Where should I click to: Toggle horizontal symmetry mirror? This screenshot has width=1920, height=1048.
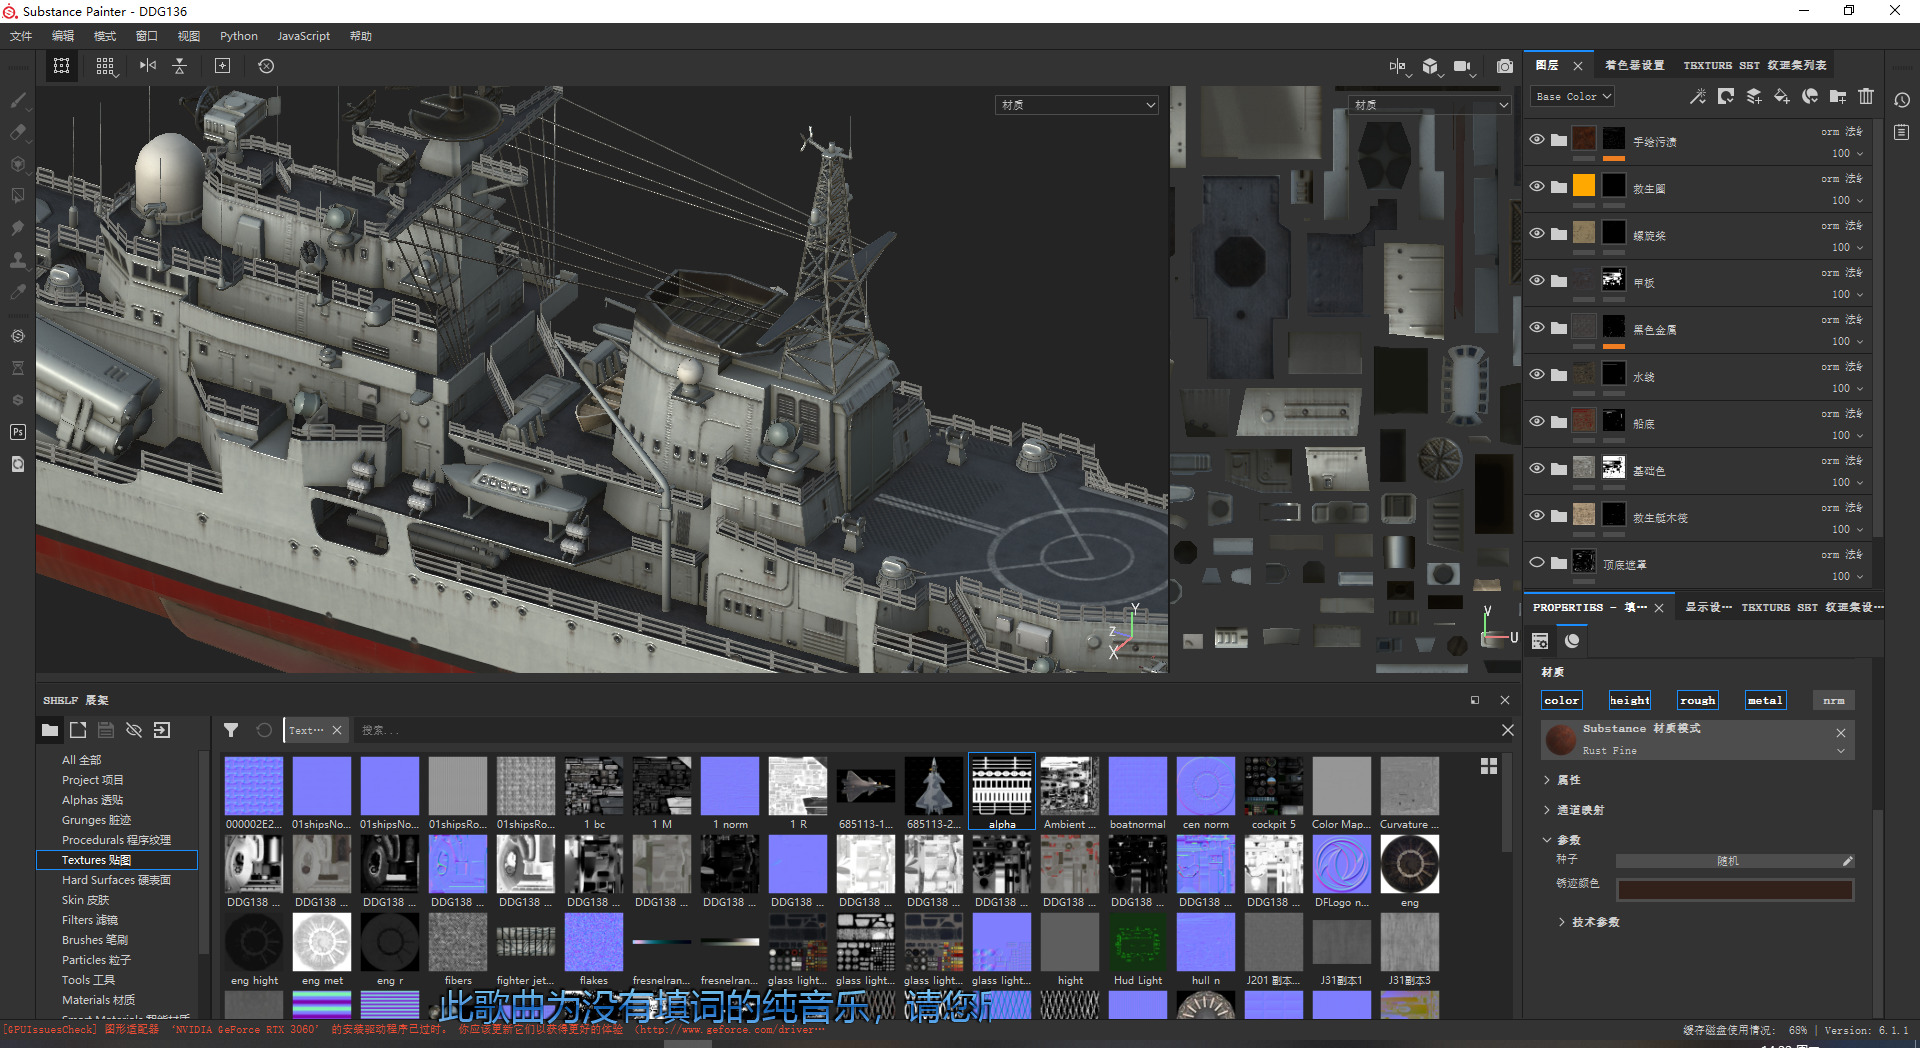coord(148,66)
